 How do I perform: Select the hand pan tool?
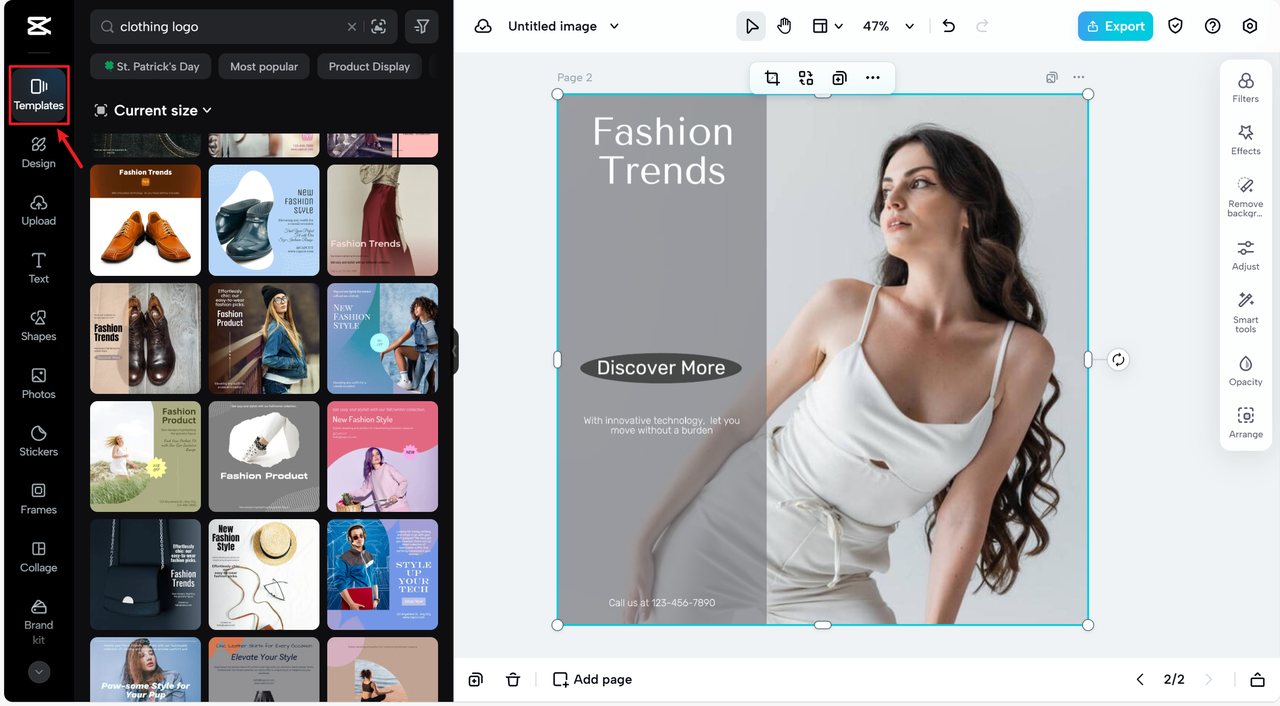pyautogui.click(x=785, y=26)
